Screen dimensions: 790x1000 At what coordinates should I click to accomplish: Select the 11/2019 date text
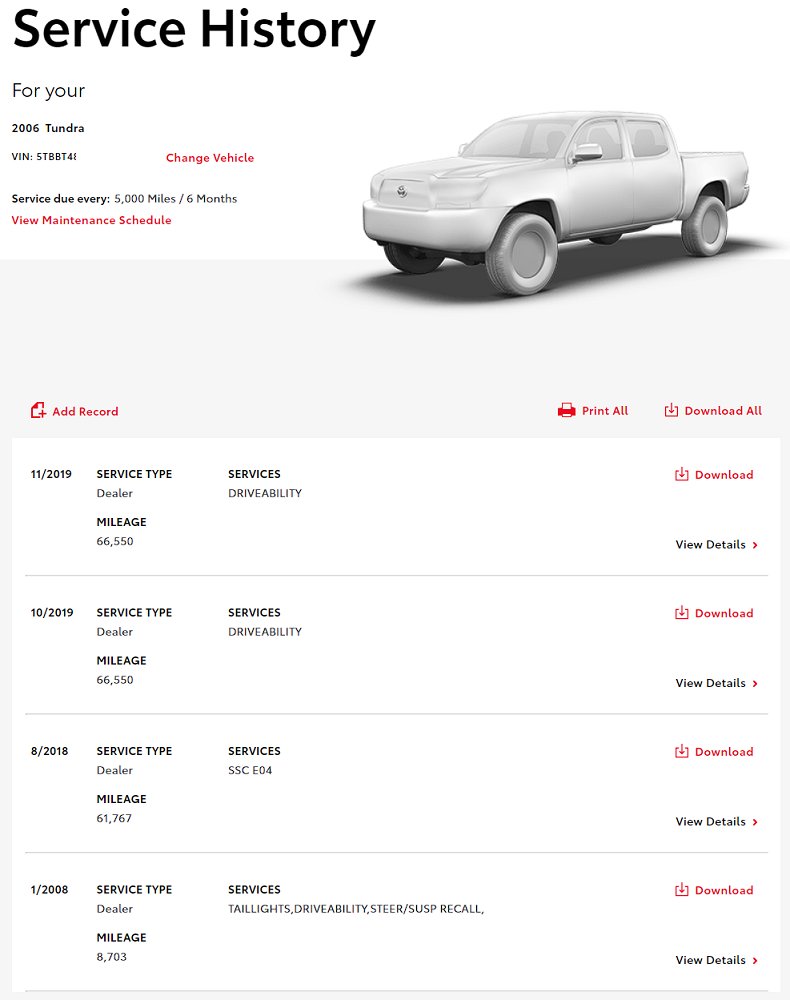[x=51, y=474]
